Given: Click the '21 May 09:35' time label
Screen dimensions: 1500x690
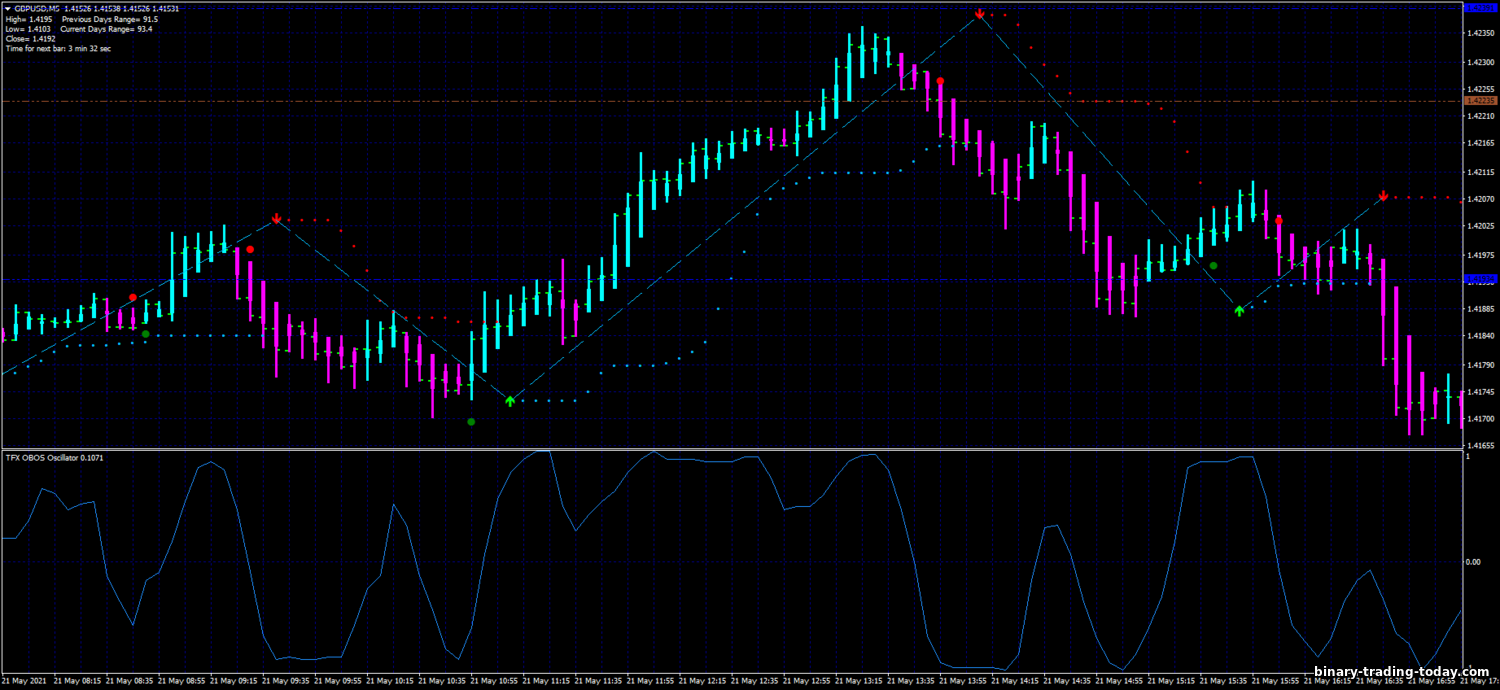Looking at the screenshot, I should click(x=286, y=682).
